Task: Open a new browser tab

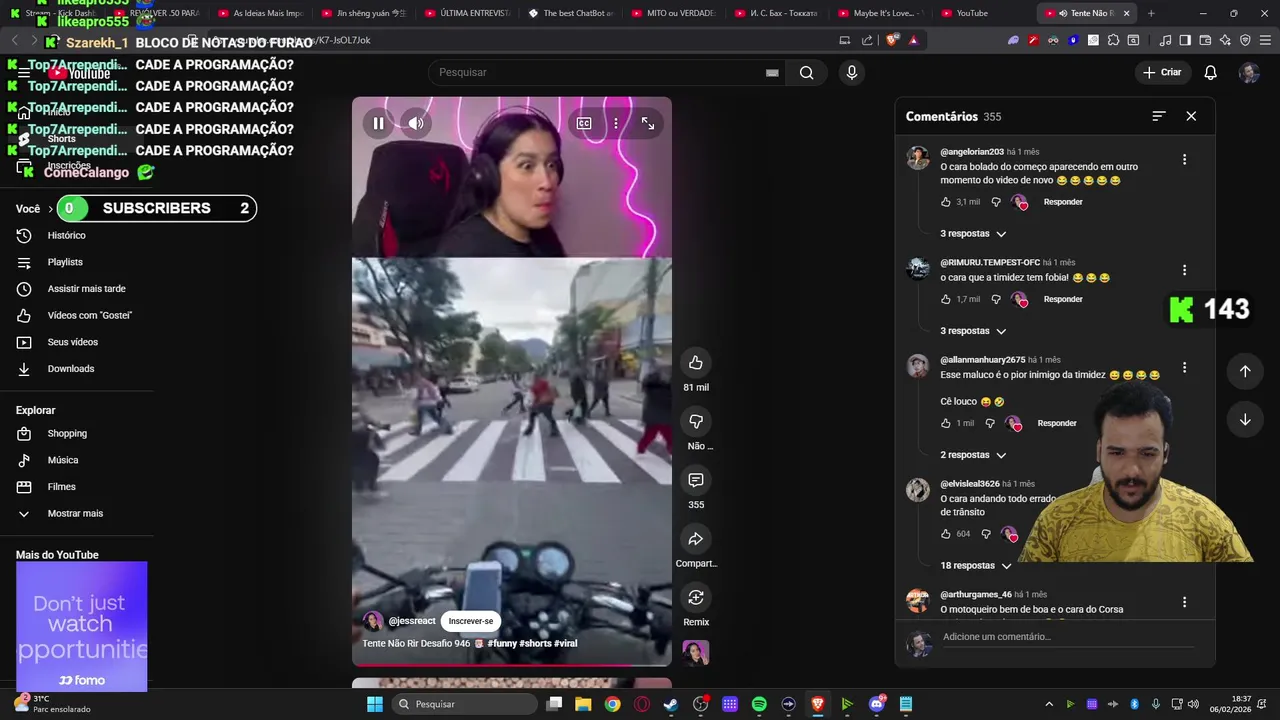Action: pos(1151,13)
